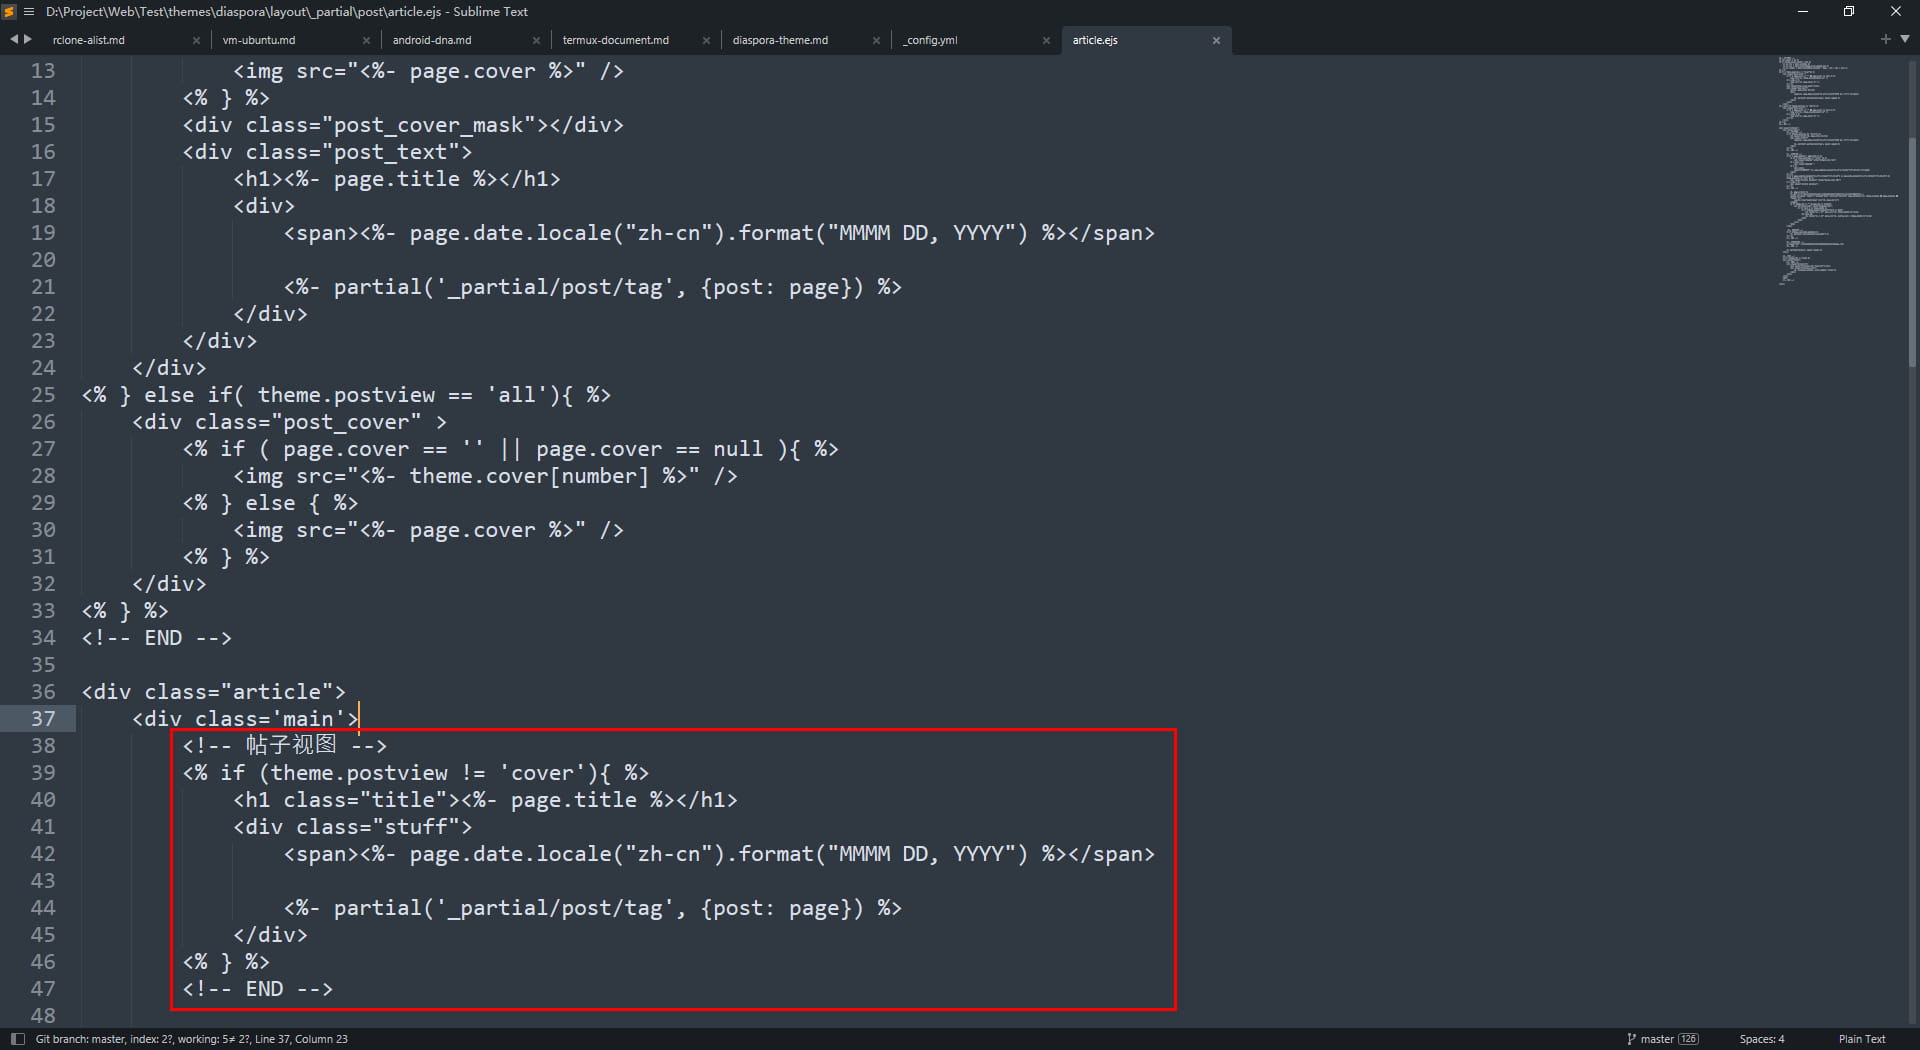Open the Spaces: 4 indentation menu
The height and width of the screenshot is (1050, 1920).
pyautogui.click(x=1761, y=1039)
